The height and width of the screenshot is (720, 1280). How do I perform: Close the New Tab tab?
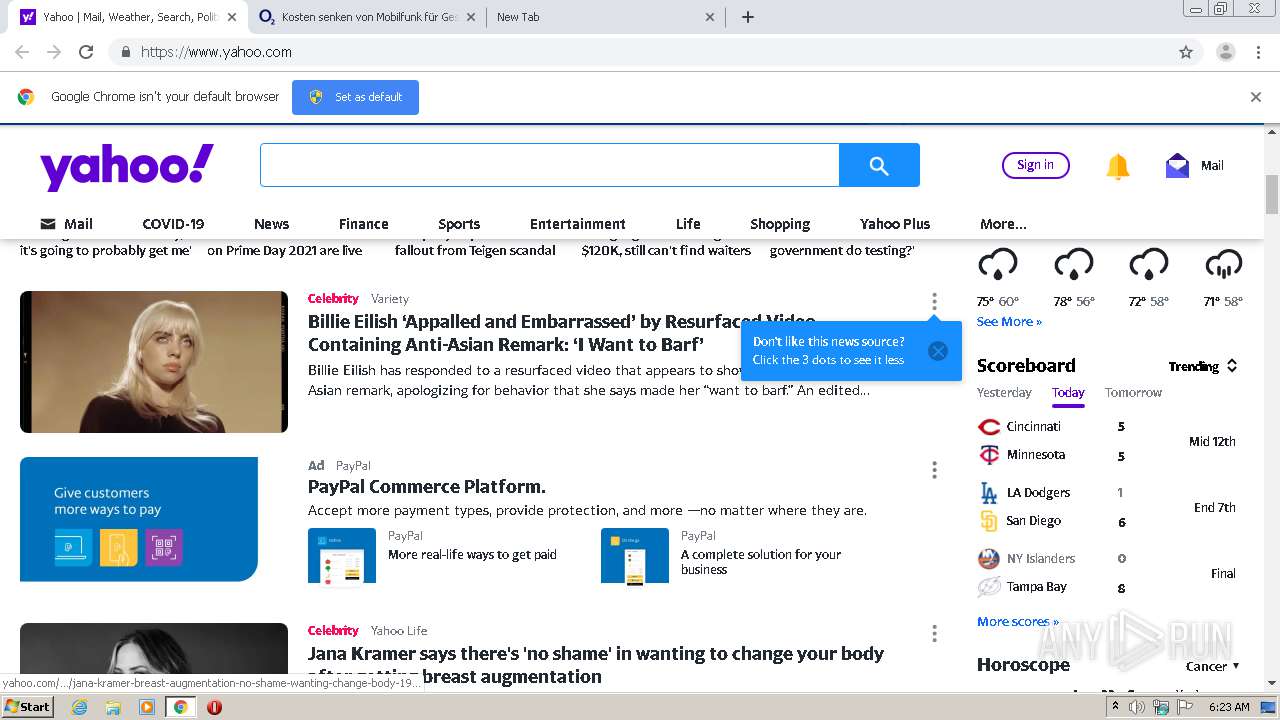710,17
